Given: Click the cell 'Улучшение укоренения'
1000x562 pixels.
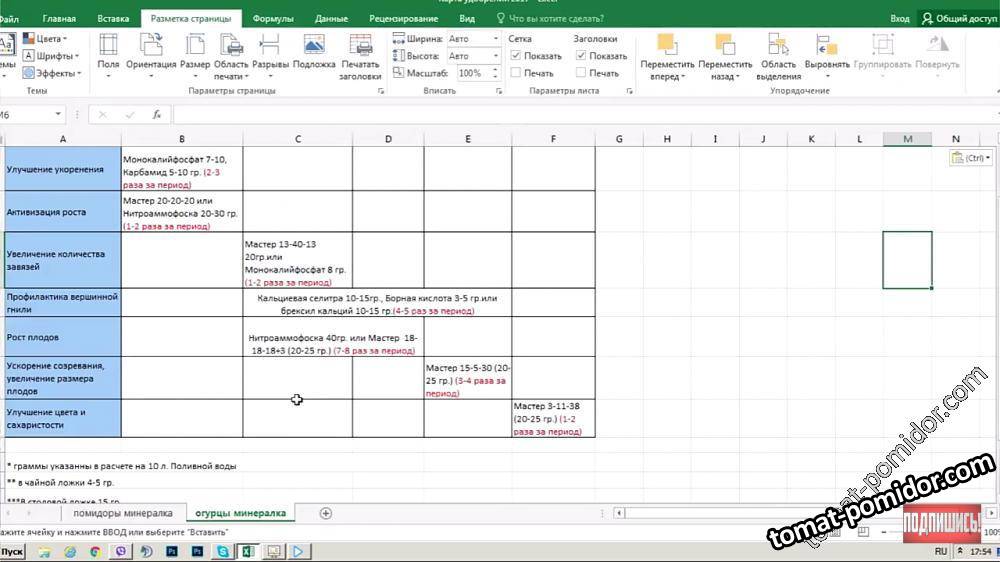Looking at the screenshot, I should click(62, 169).
